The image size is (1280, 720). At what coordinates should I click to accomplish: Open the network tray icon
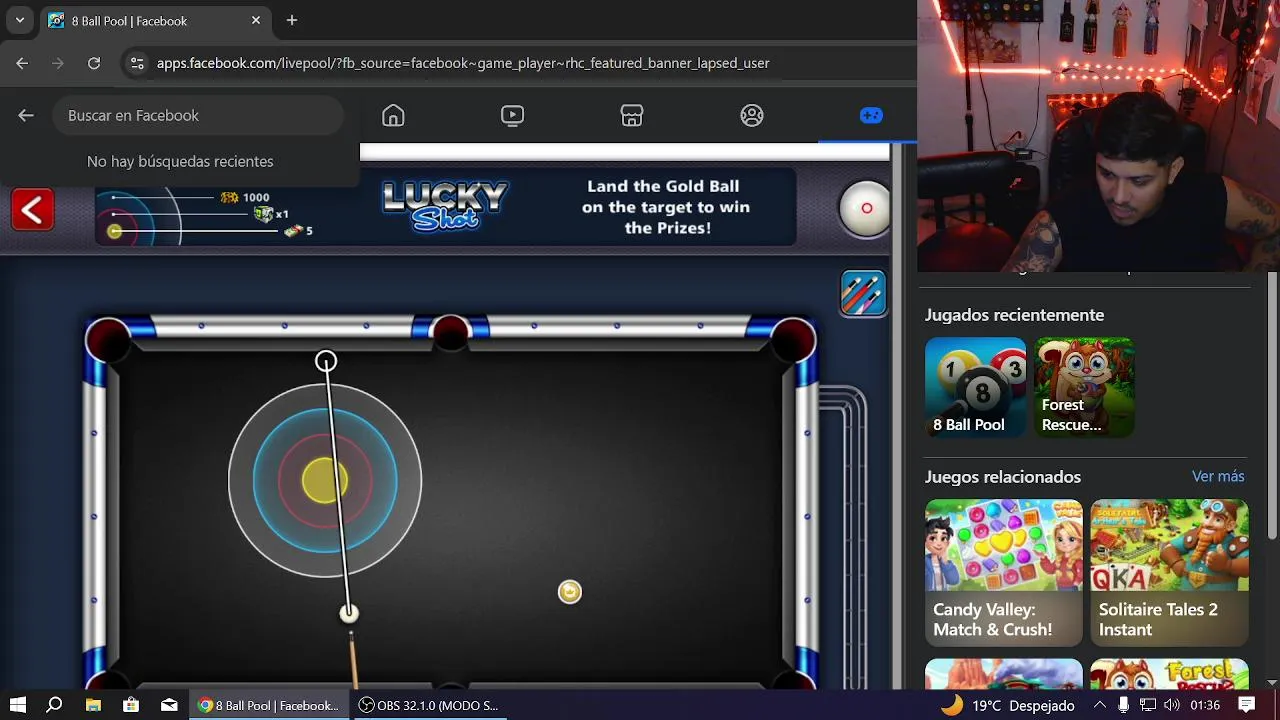click(x=1147, y=705)
